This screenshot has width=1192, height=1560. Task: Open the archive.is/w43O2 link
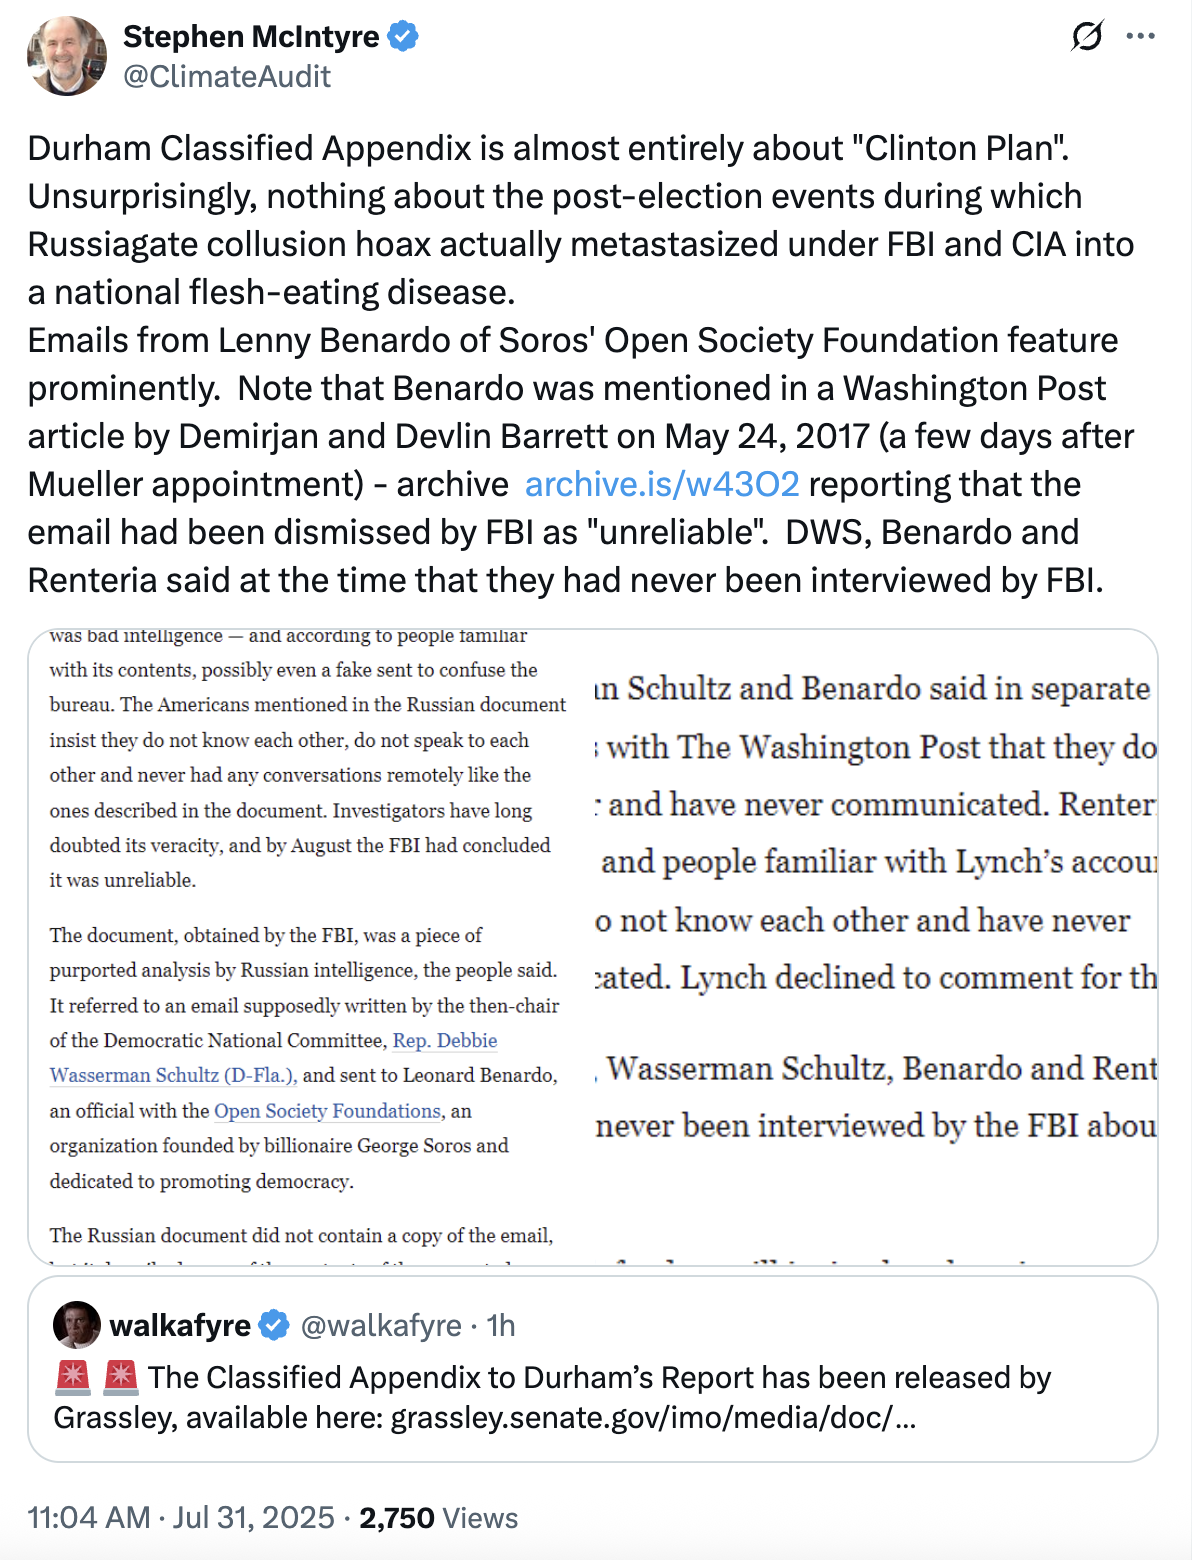pos(662,484)
